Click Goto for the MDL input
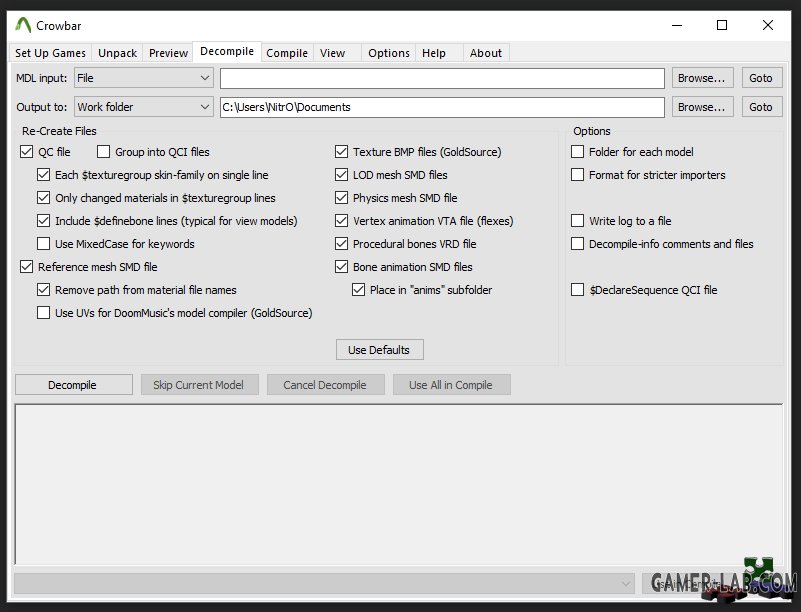Screen dimensions: 801x612 click(761, 78)
